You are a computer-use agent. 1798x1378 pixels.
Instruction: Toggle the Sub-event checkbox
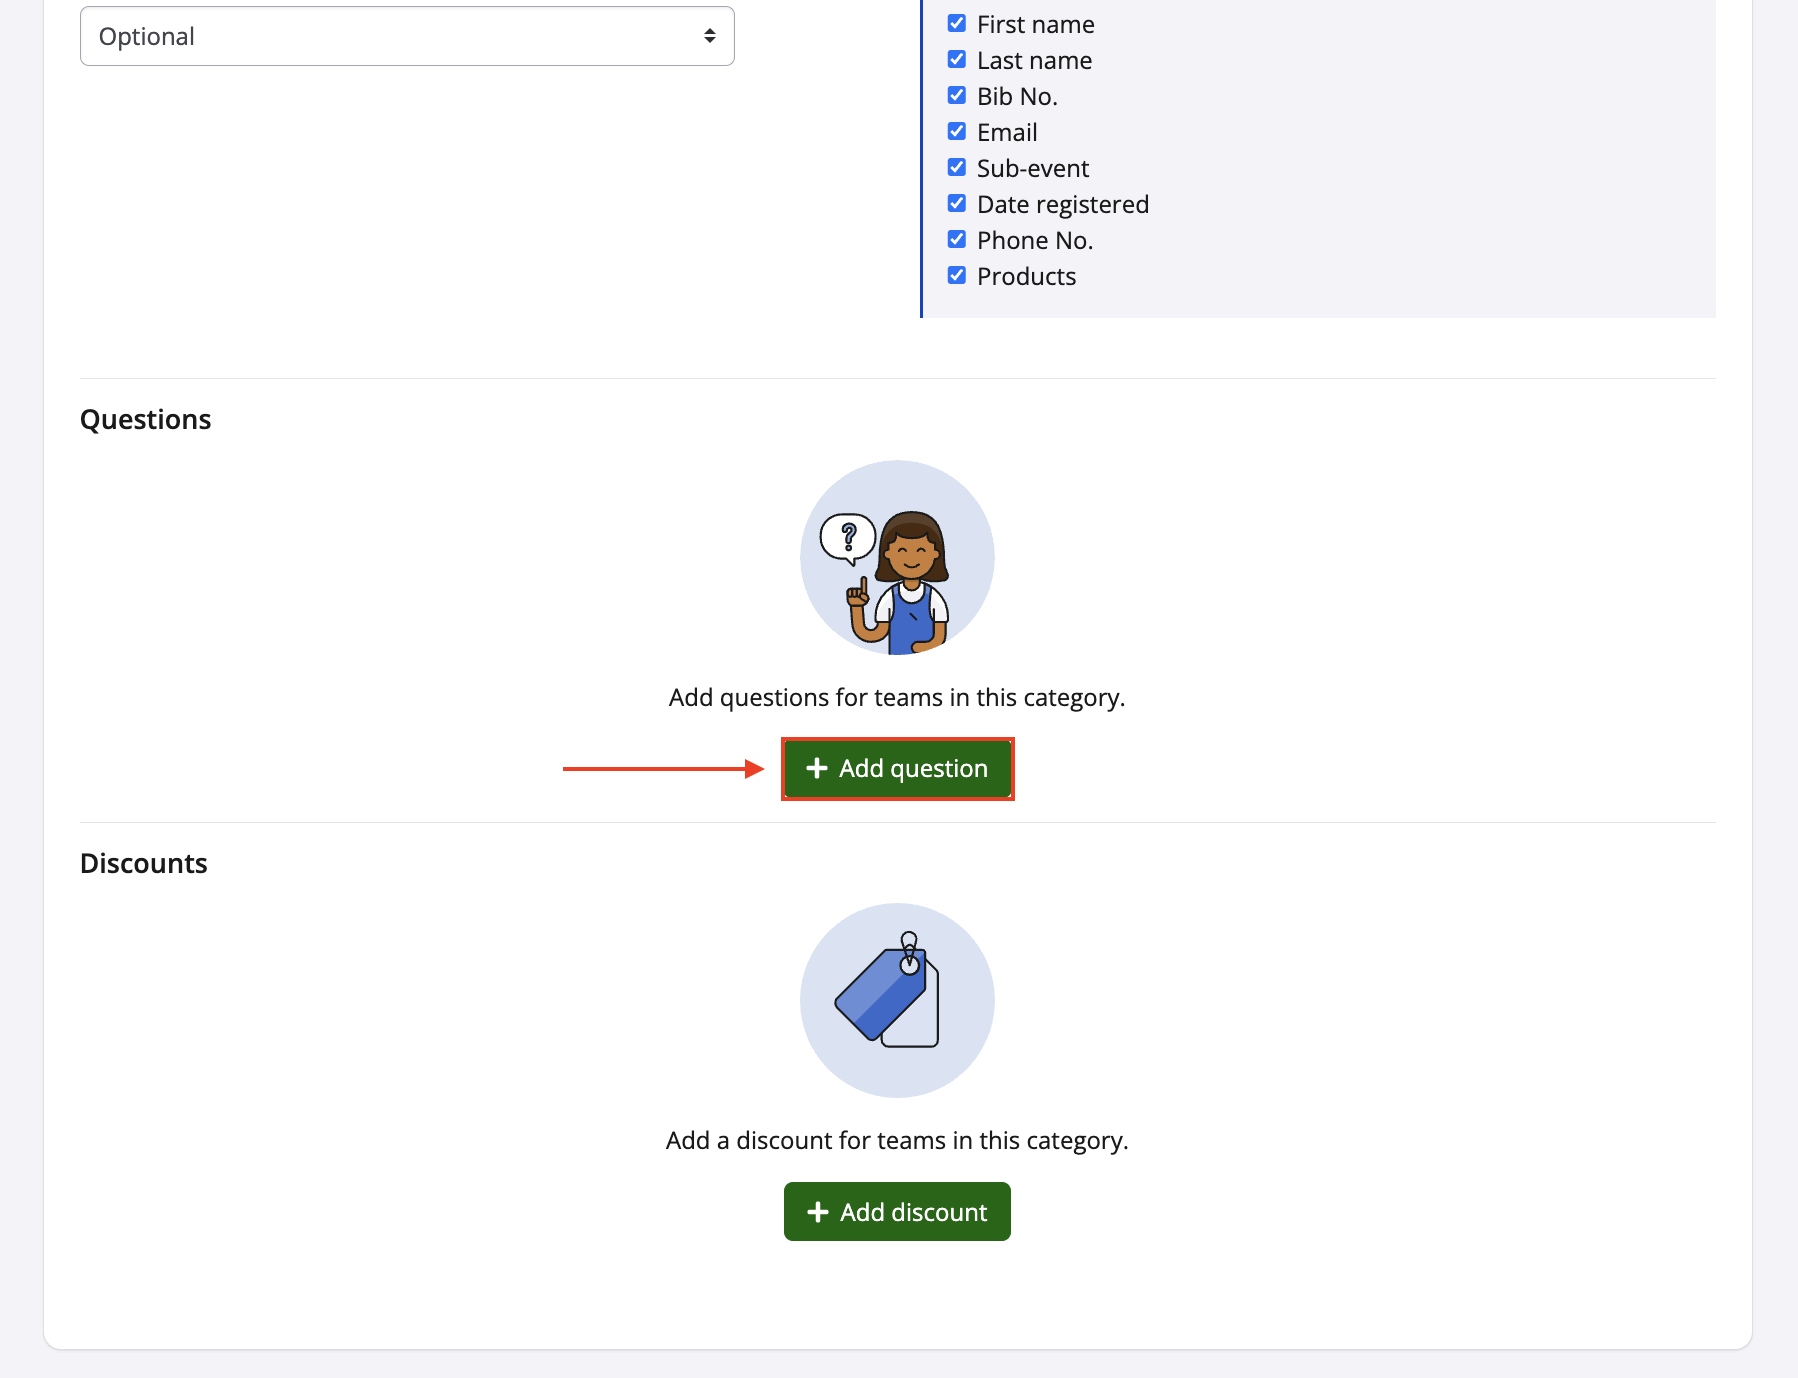pos(957,168)
